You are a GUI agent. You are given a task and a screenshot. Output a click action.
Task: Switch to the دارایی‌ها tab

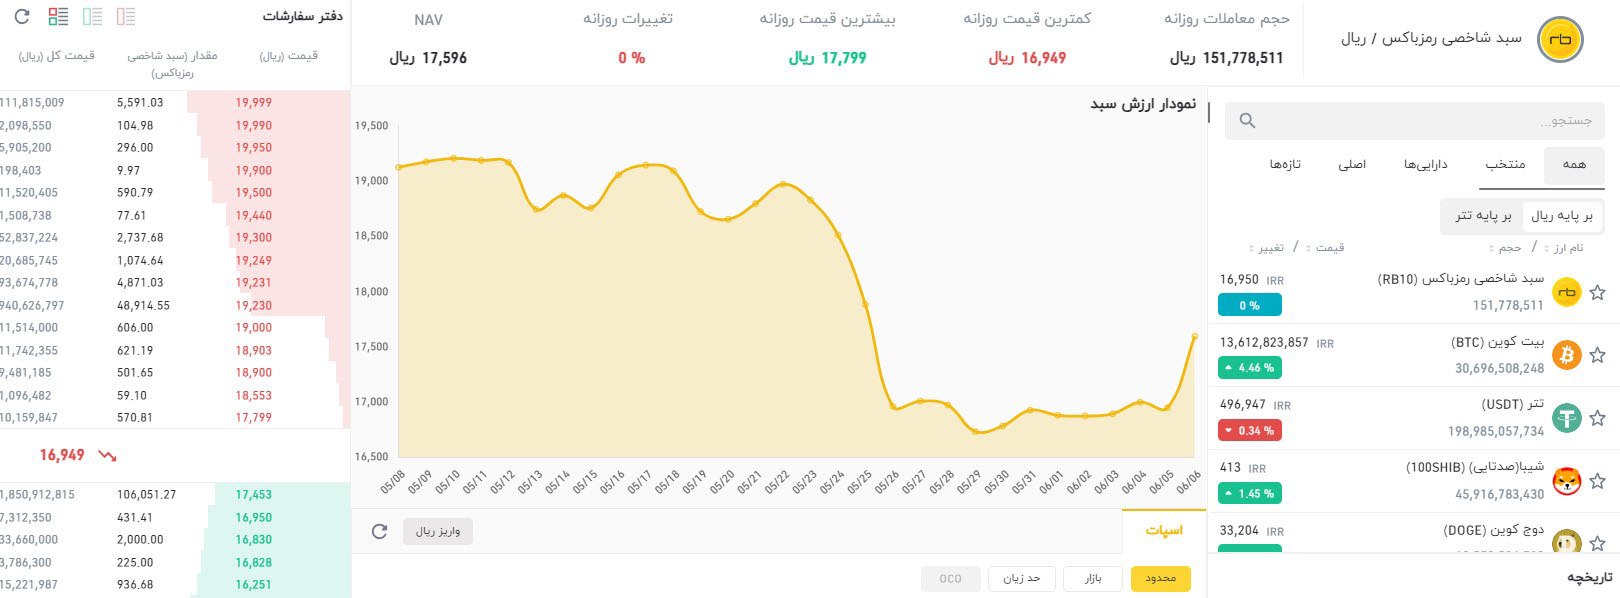click(1425, 165)
